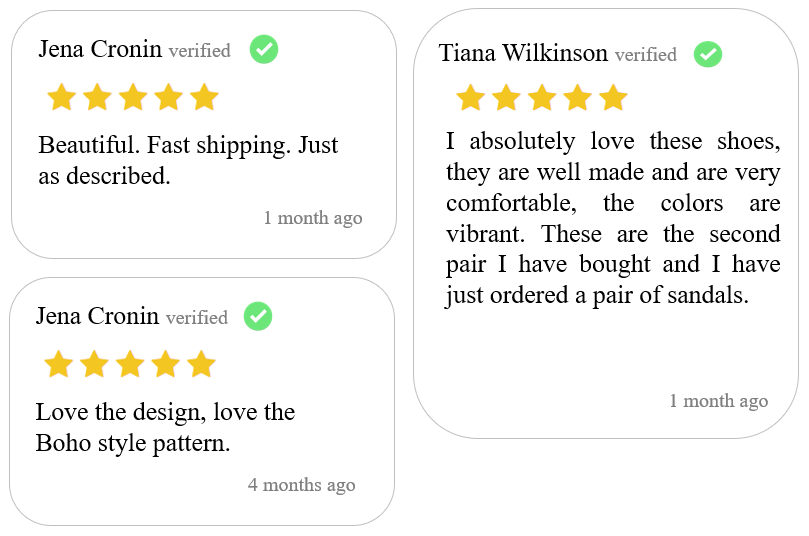Viewport: 809px width, 536px height.
Task: Click the second star in the Boho style review
Action: click(94, 364)
